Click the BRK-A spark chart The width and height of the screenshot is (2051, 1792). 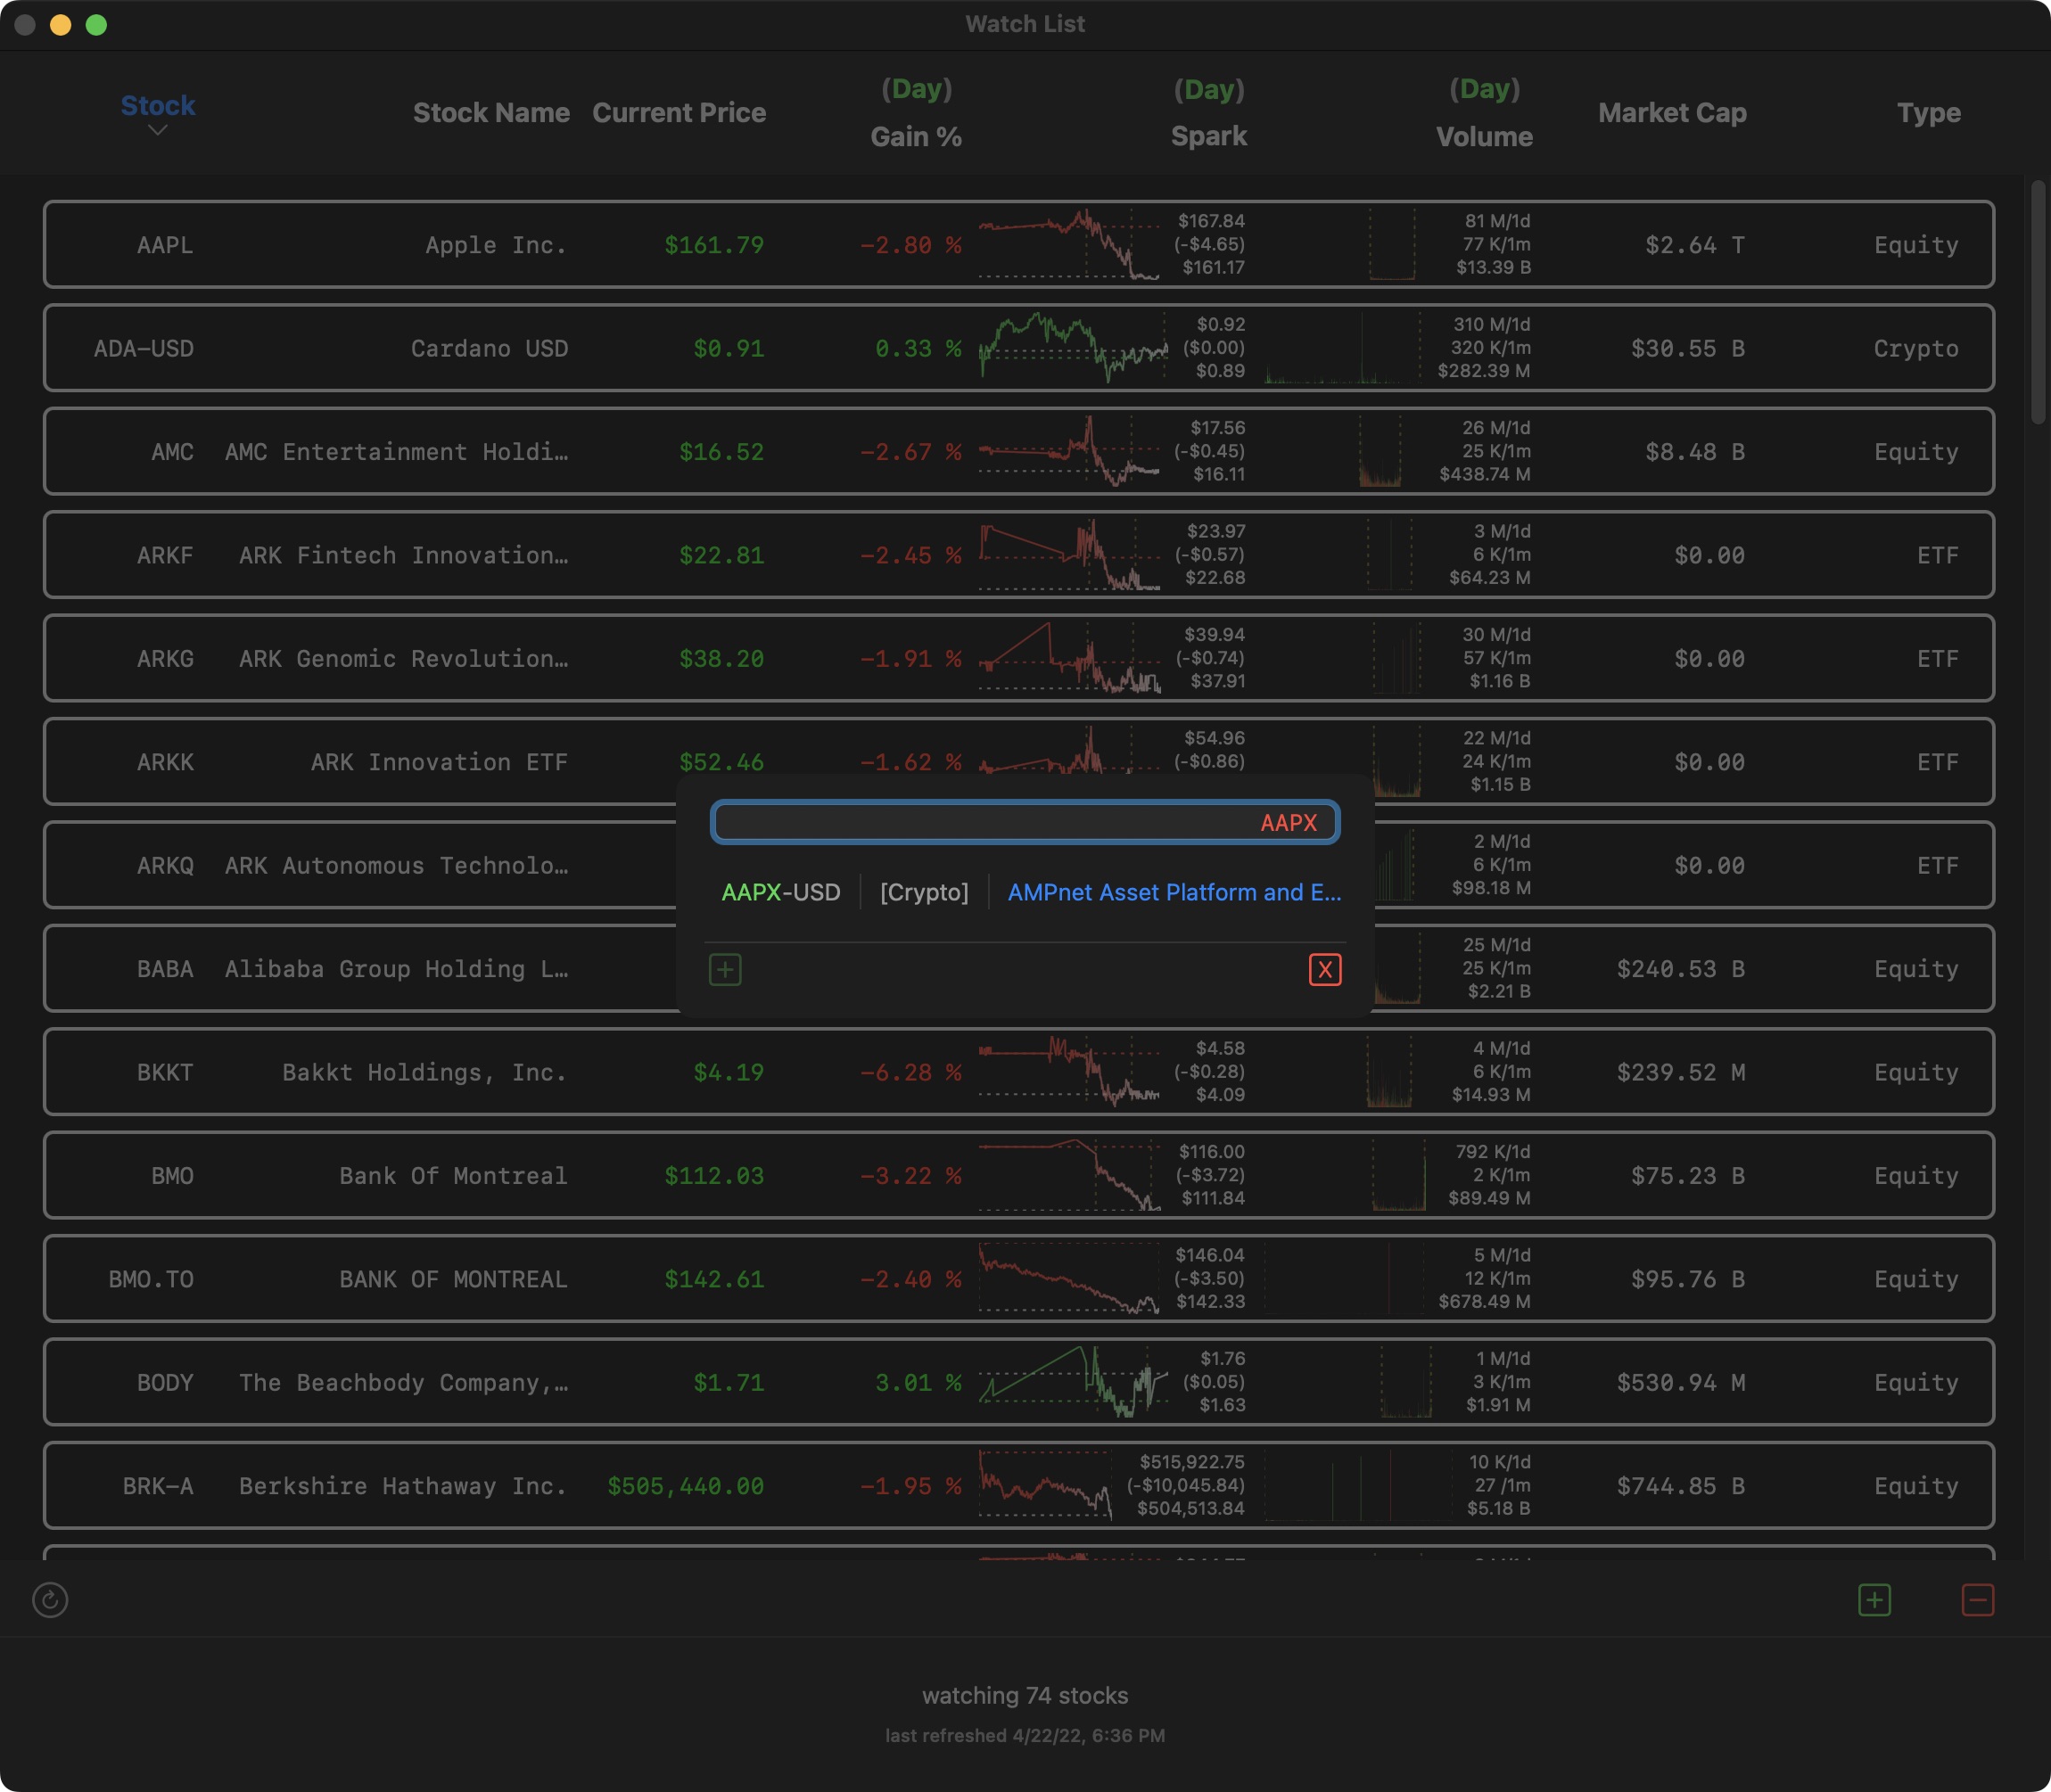1045,1485
